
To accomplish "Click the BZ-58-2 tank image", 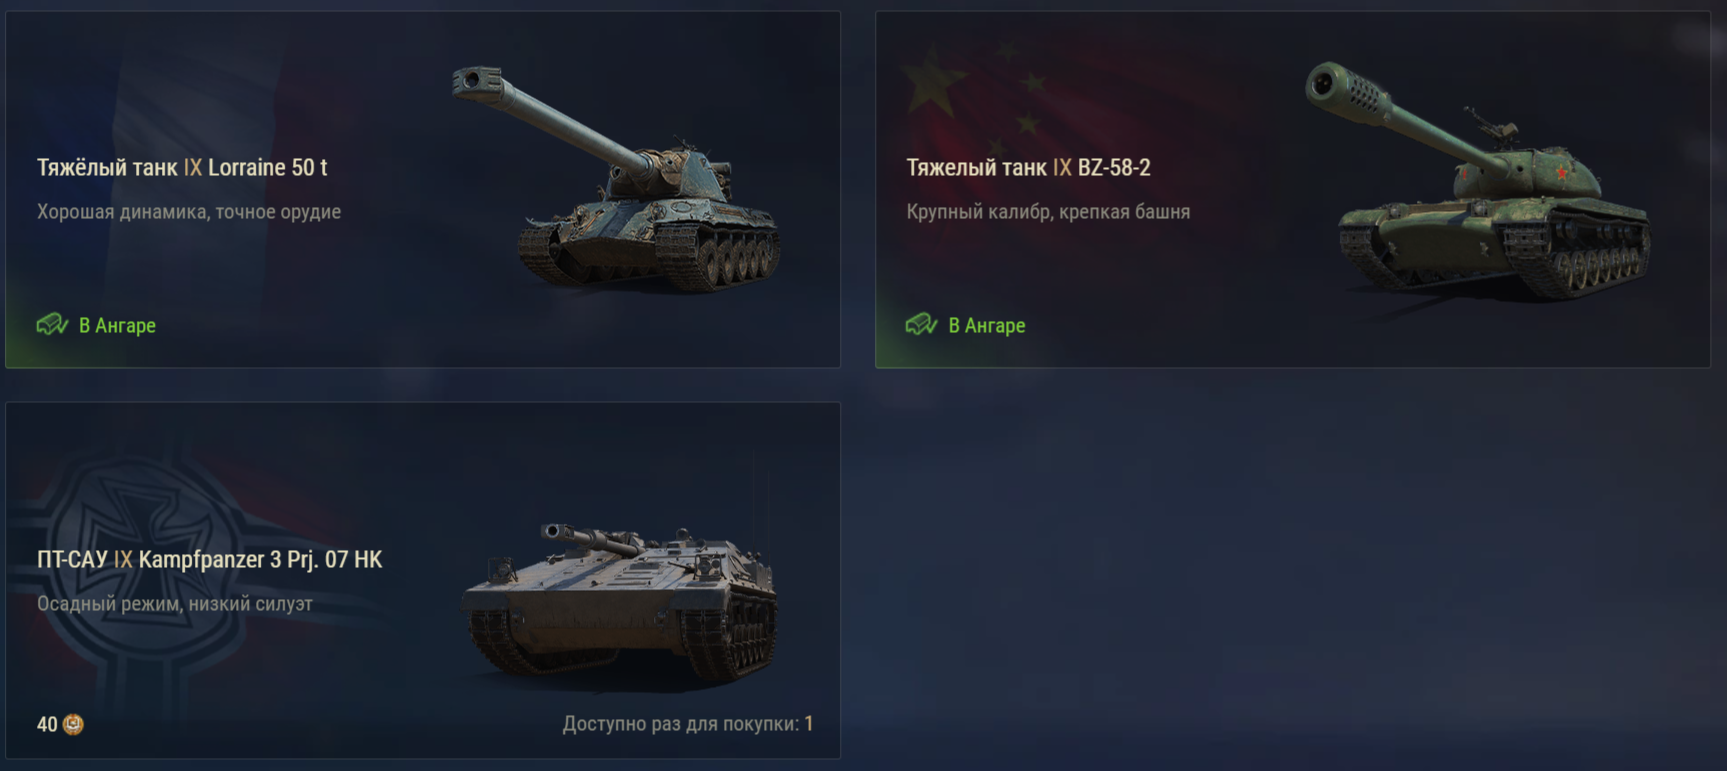I will [x=1478, y=180].
